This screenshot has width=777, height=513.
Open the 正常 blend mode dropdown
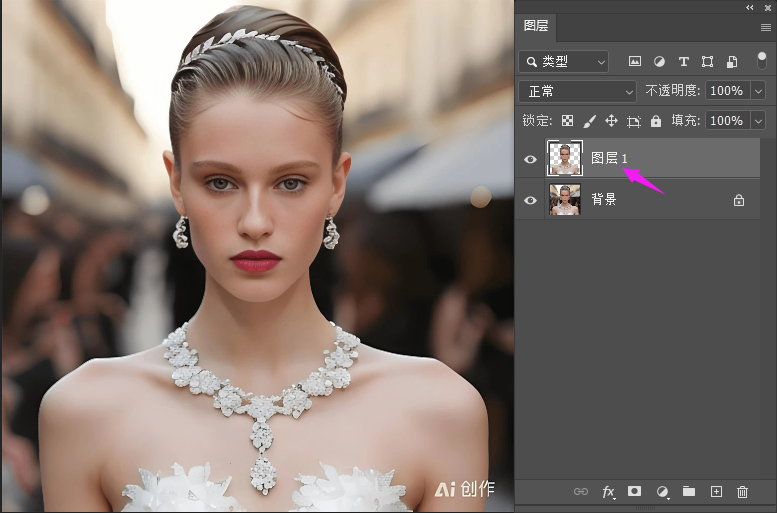coord(578,91)
